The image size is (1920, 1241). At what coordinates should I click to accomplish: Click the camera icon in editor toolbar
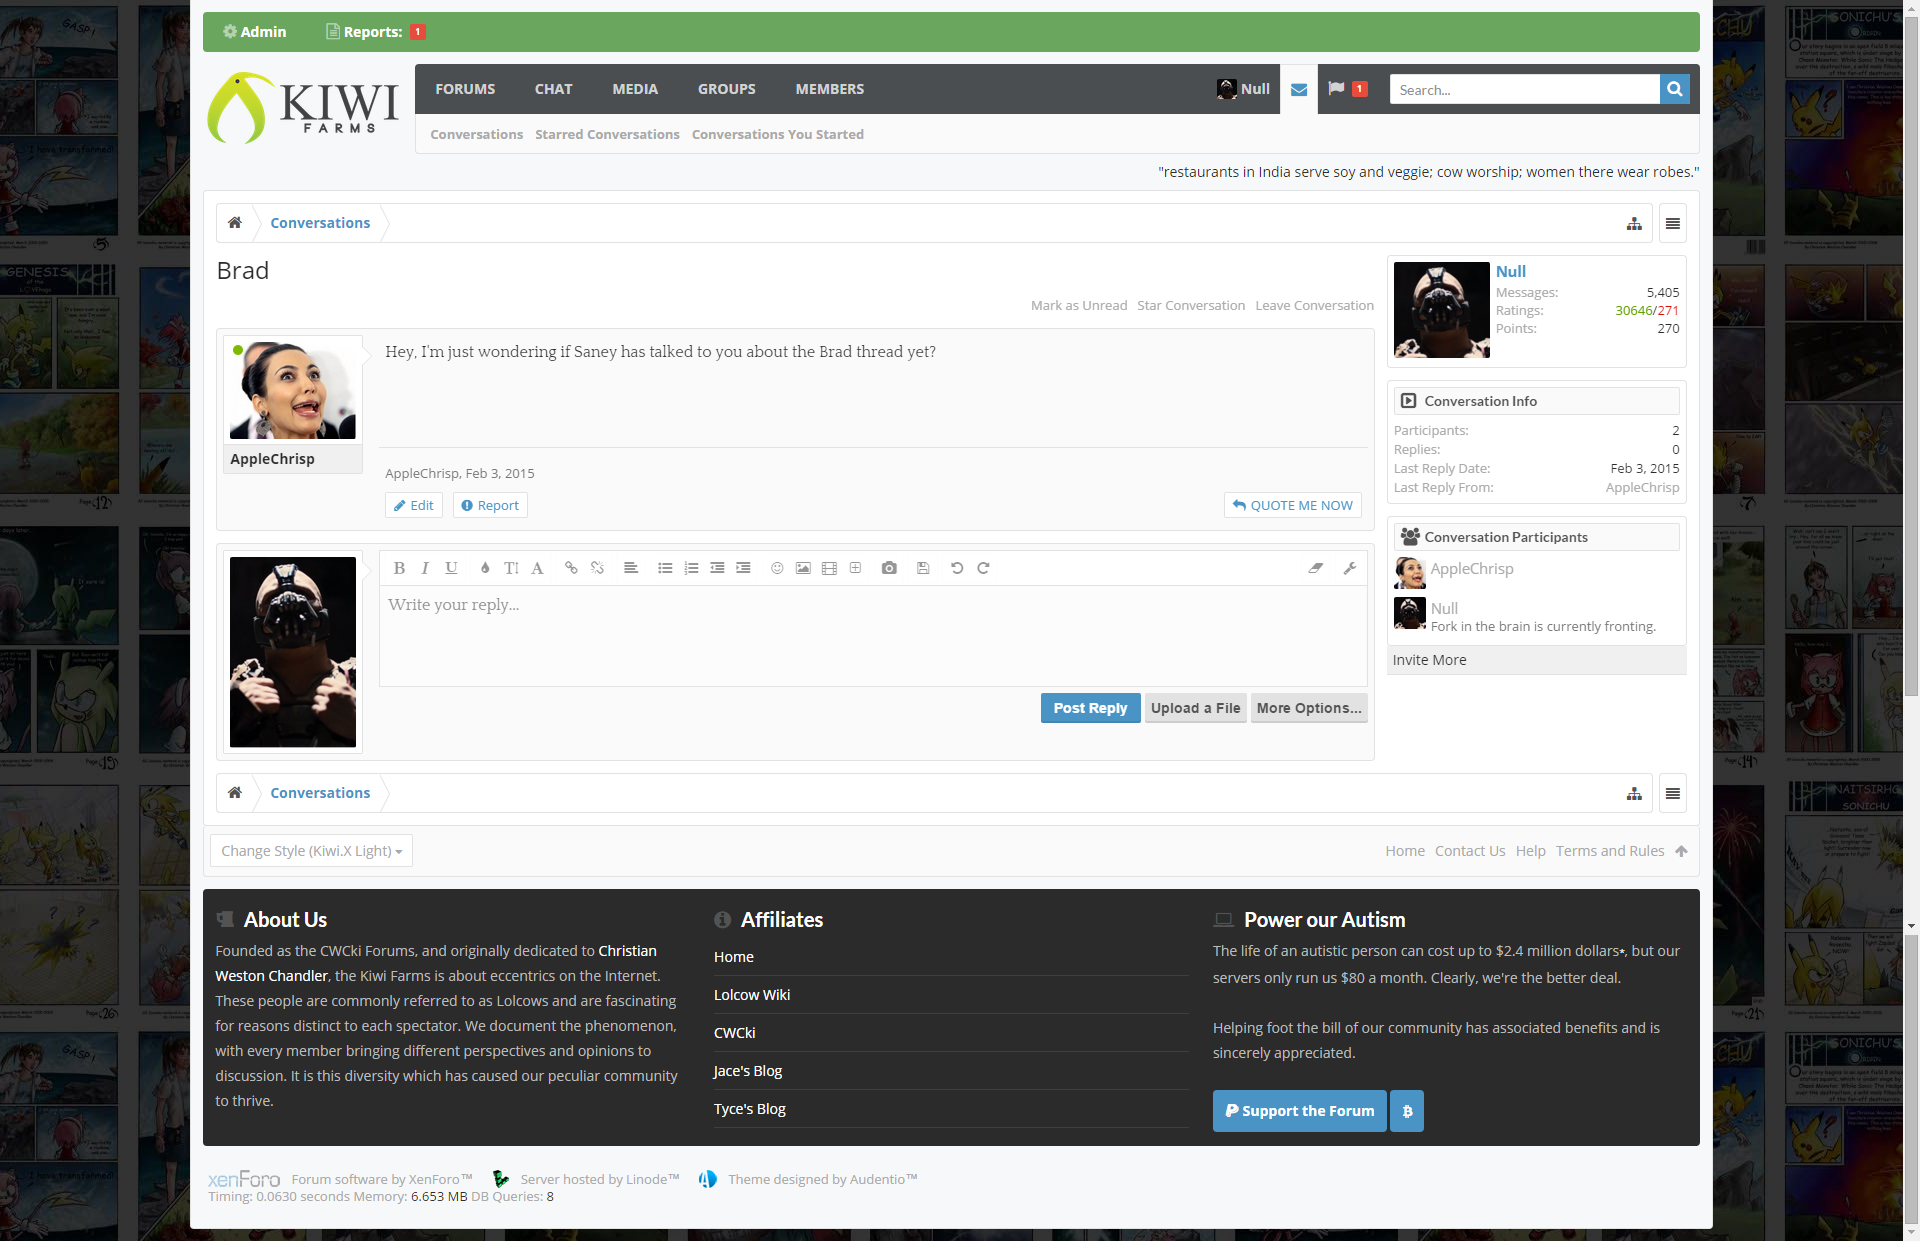[x=889, y=568]
